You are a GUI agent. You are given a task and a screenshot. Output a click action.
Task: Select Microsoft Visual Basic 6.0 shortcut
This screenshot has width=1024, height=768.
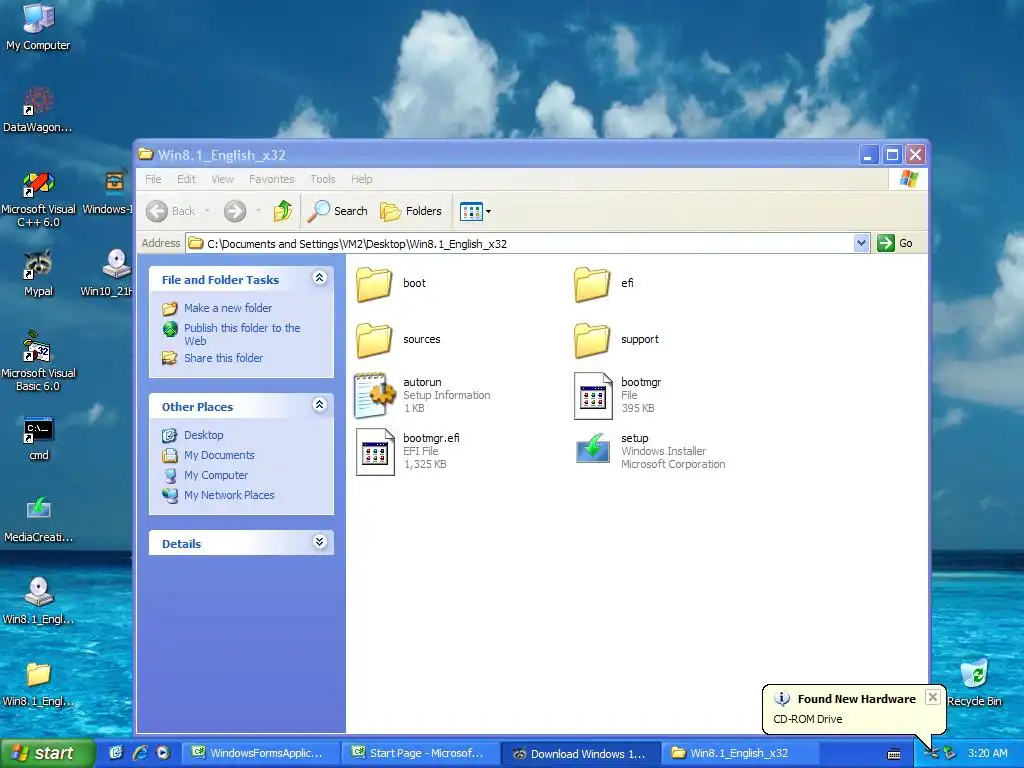click(x=39, y=362)
